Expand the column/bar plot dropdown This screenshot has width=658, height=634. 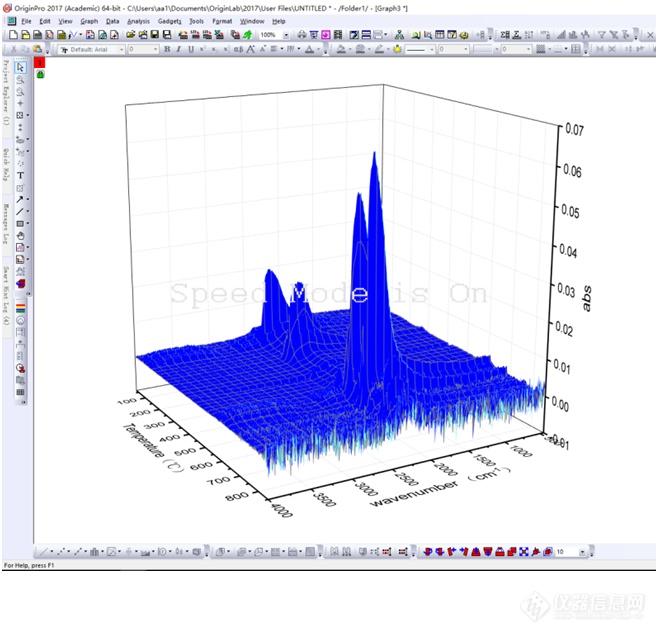(x=102, y=552)
